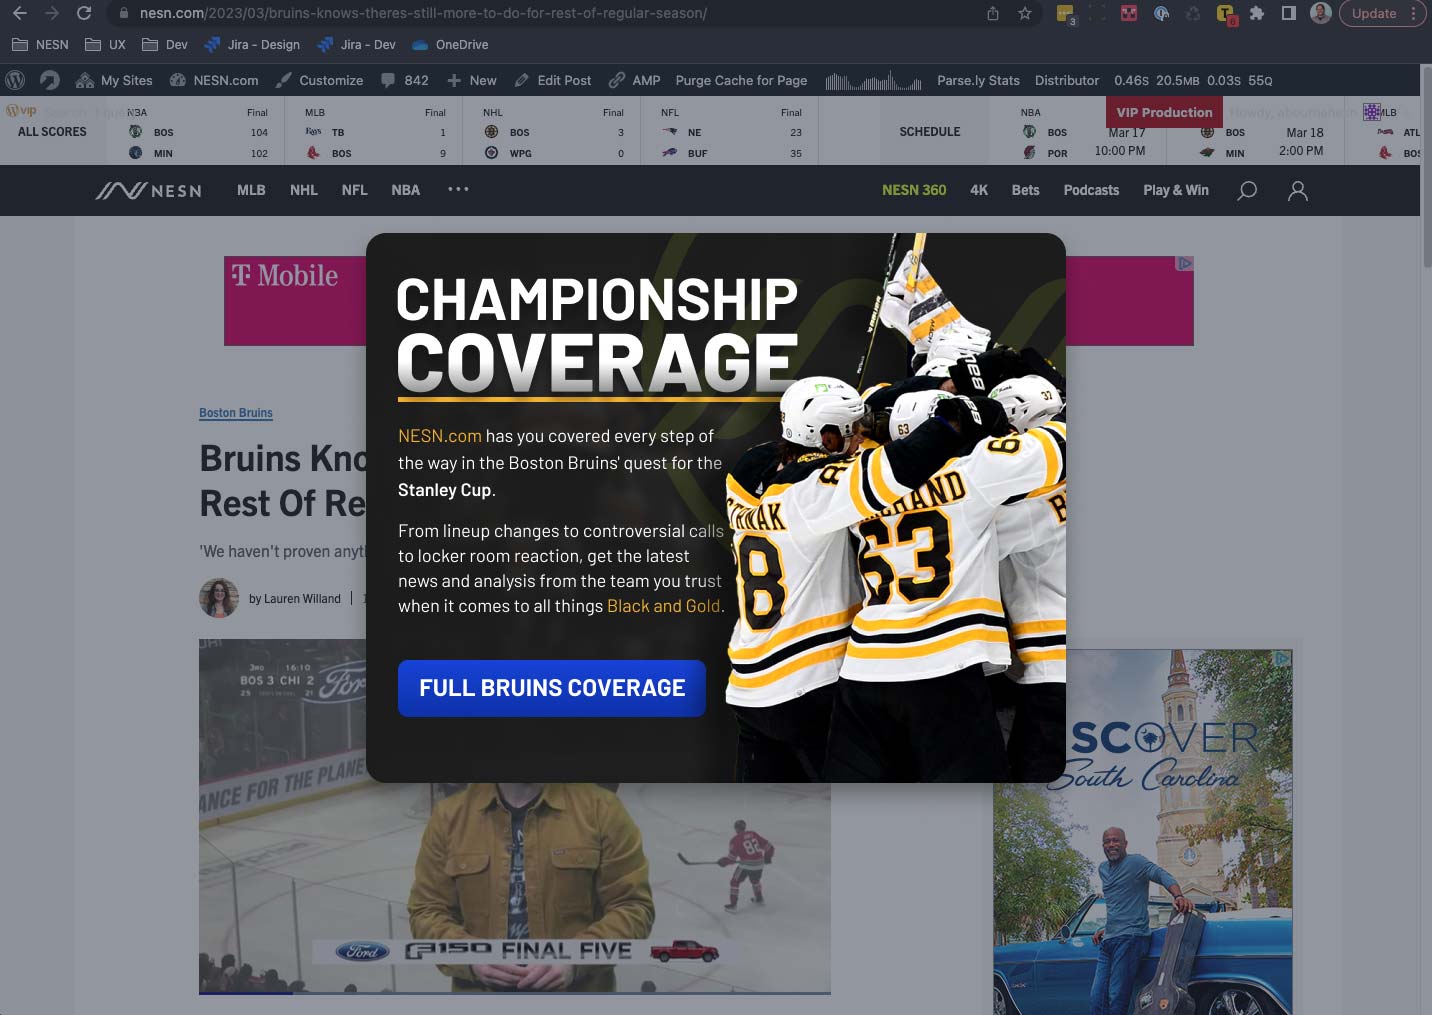1432x1015 pixels.
Task: Click the share icon in address bar
Action: (x=992, y=13)
